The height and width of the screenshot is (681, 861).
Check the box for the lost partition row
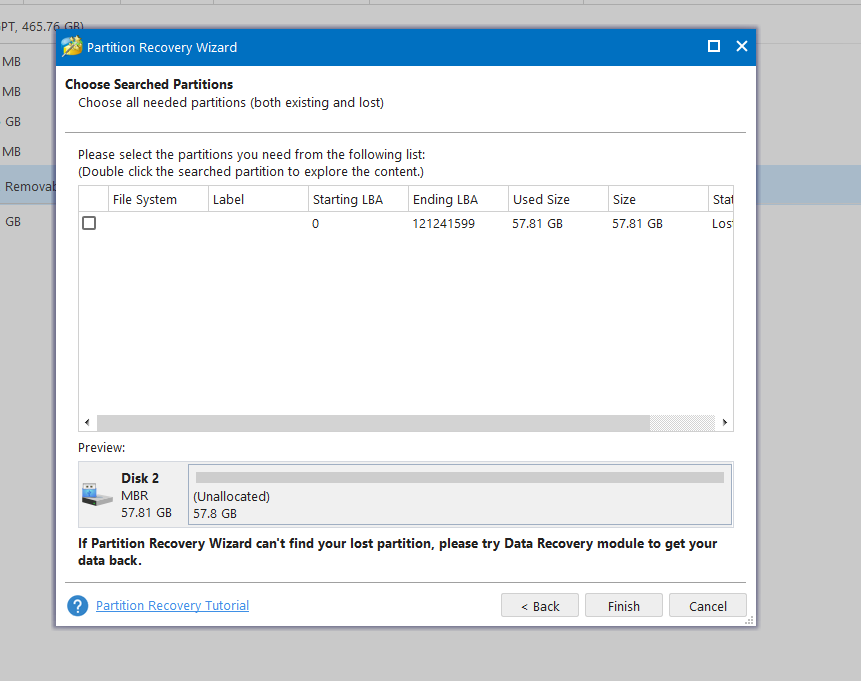89,224
